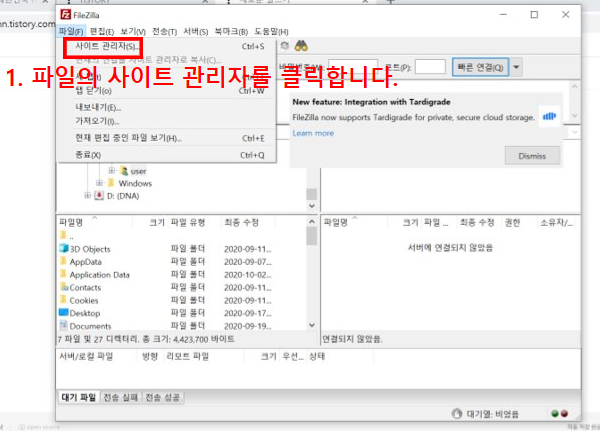600x431 pixels.
Task: Click the Documents folder icon
Action: 64,325
